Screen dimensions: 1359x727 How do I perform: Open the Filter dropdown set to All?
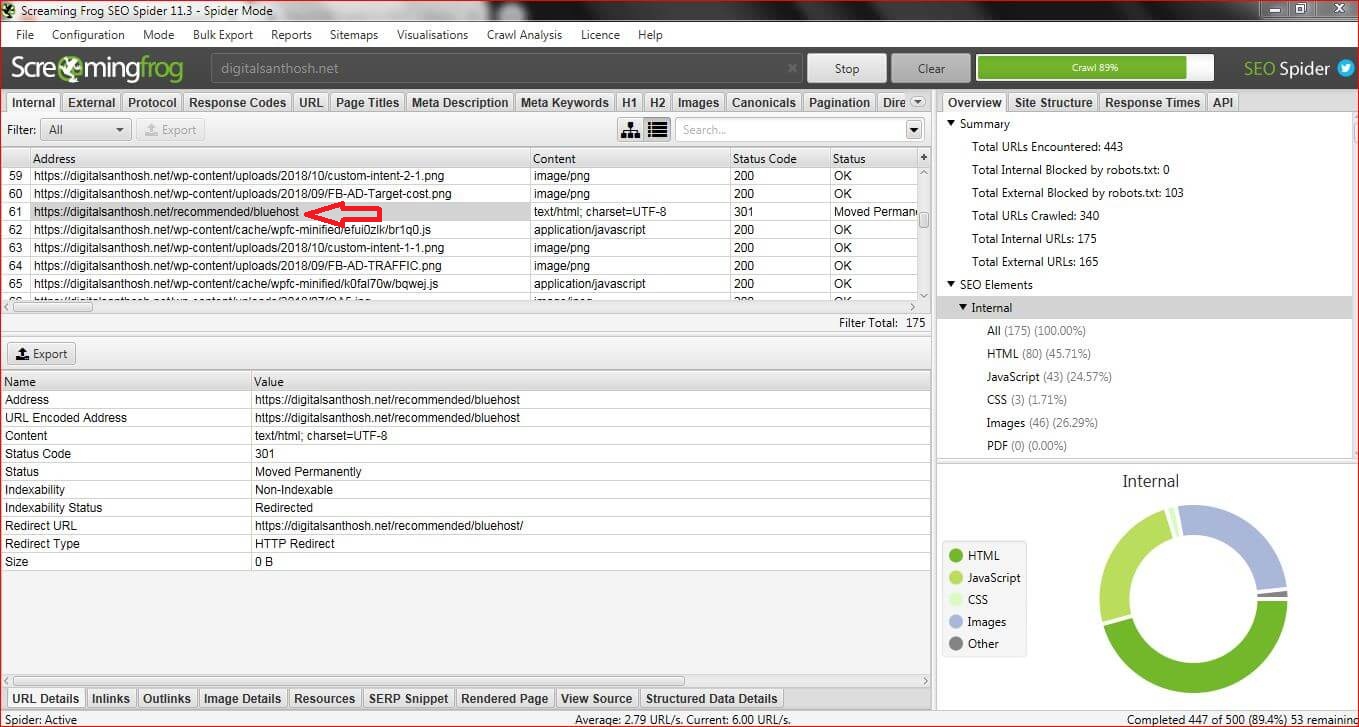coord(86,130)
